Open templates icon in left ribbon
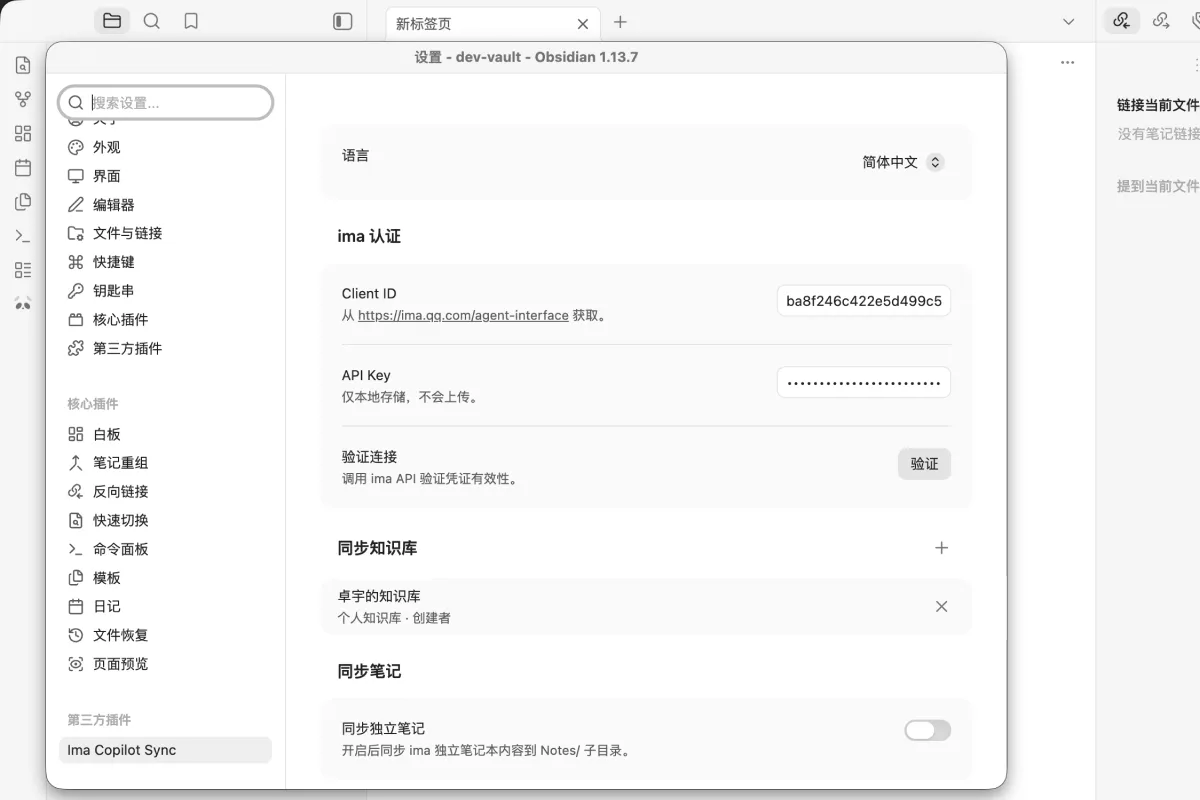Image resolution: width=1200 pixels, height=800 pixels. [23, 202]
